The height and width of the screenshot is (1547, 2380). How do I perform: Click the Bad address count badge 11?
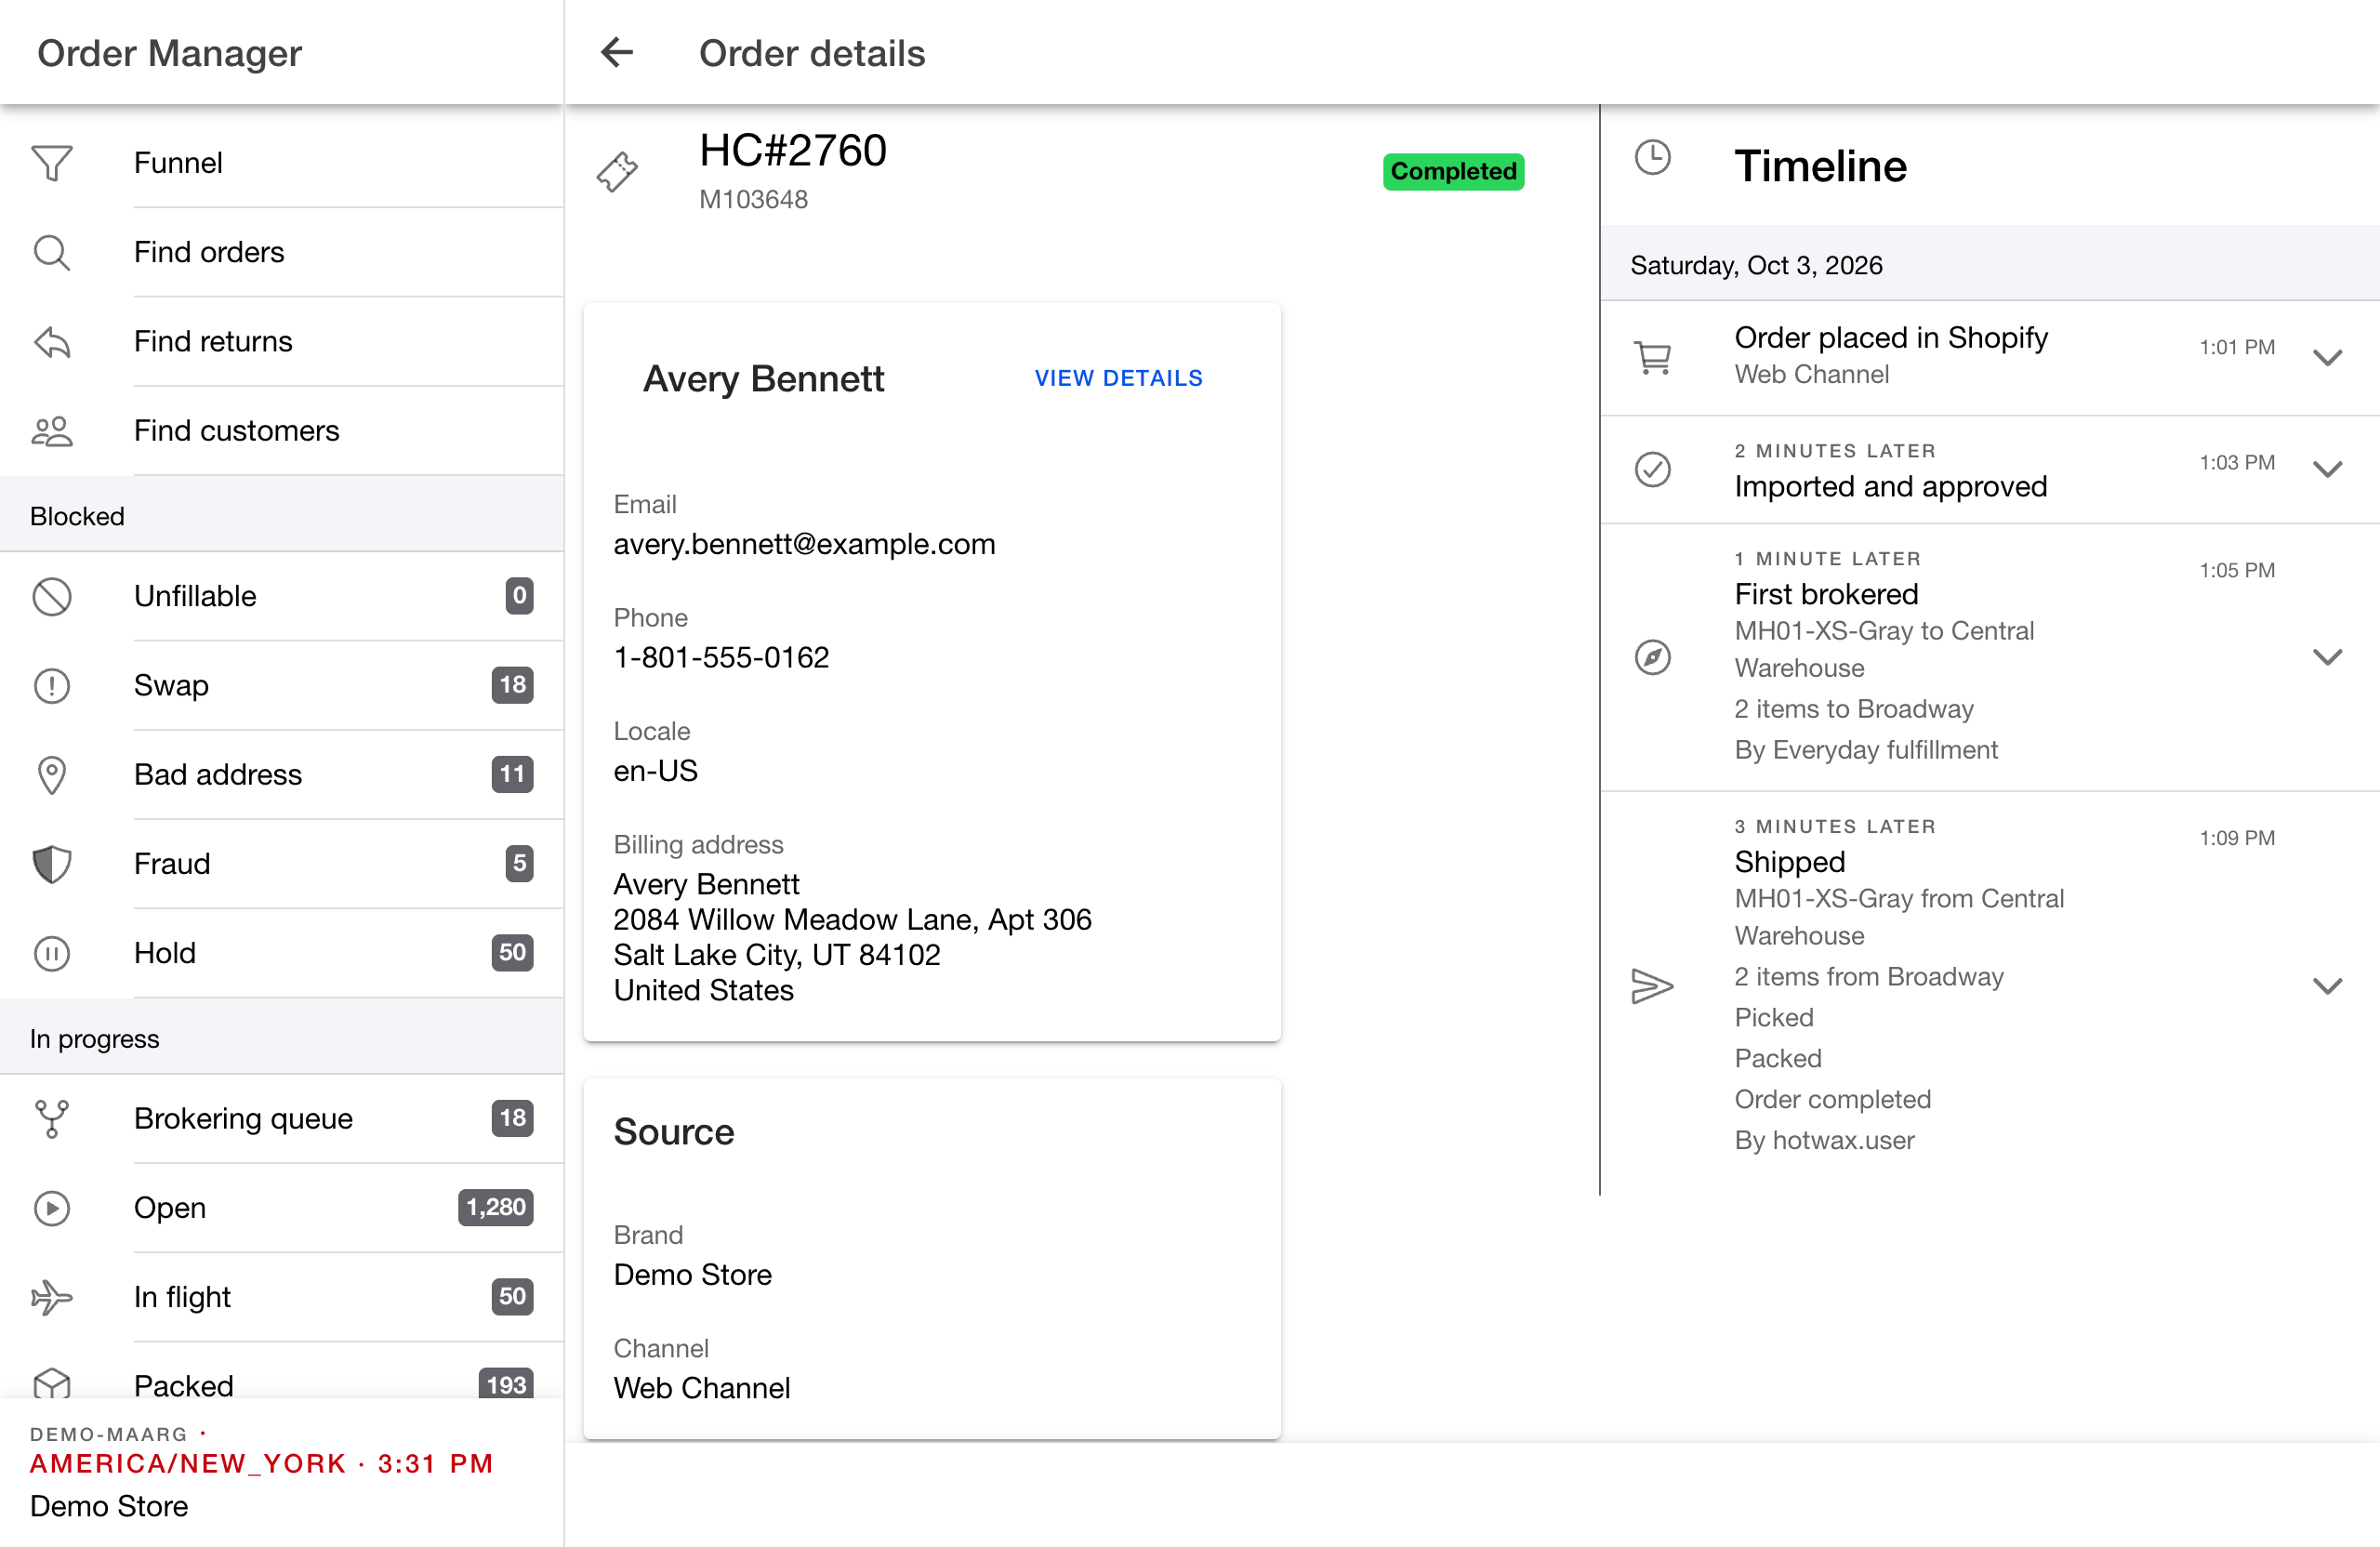(x=512, y=775)
